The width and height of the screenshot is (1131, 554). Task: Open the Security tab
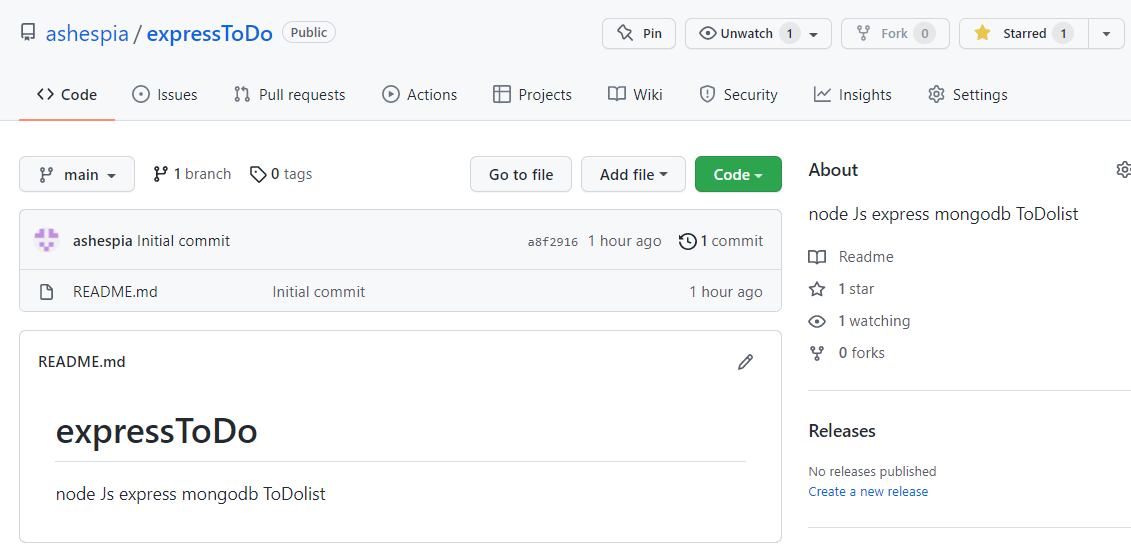[x=738, y=94]
